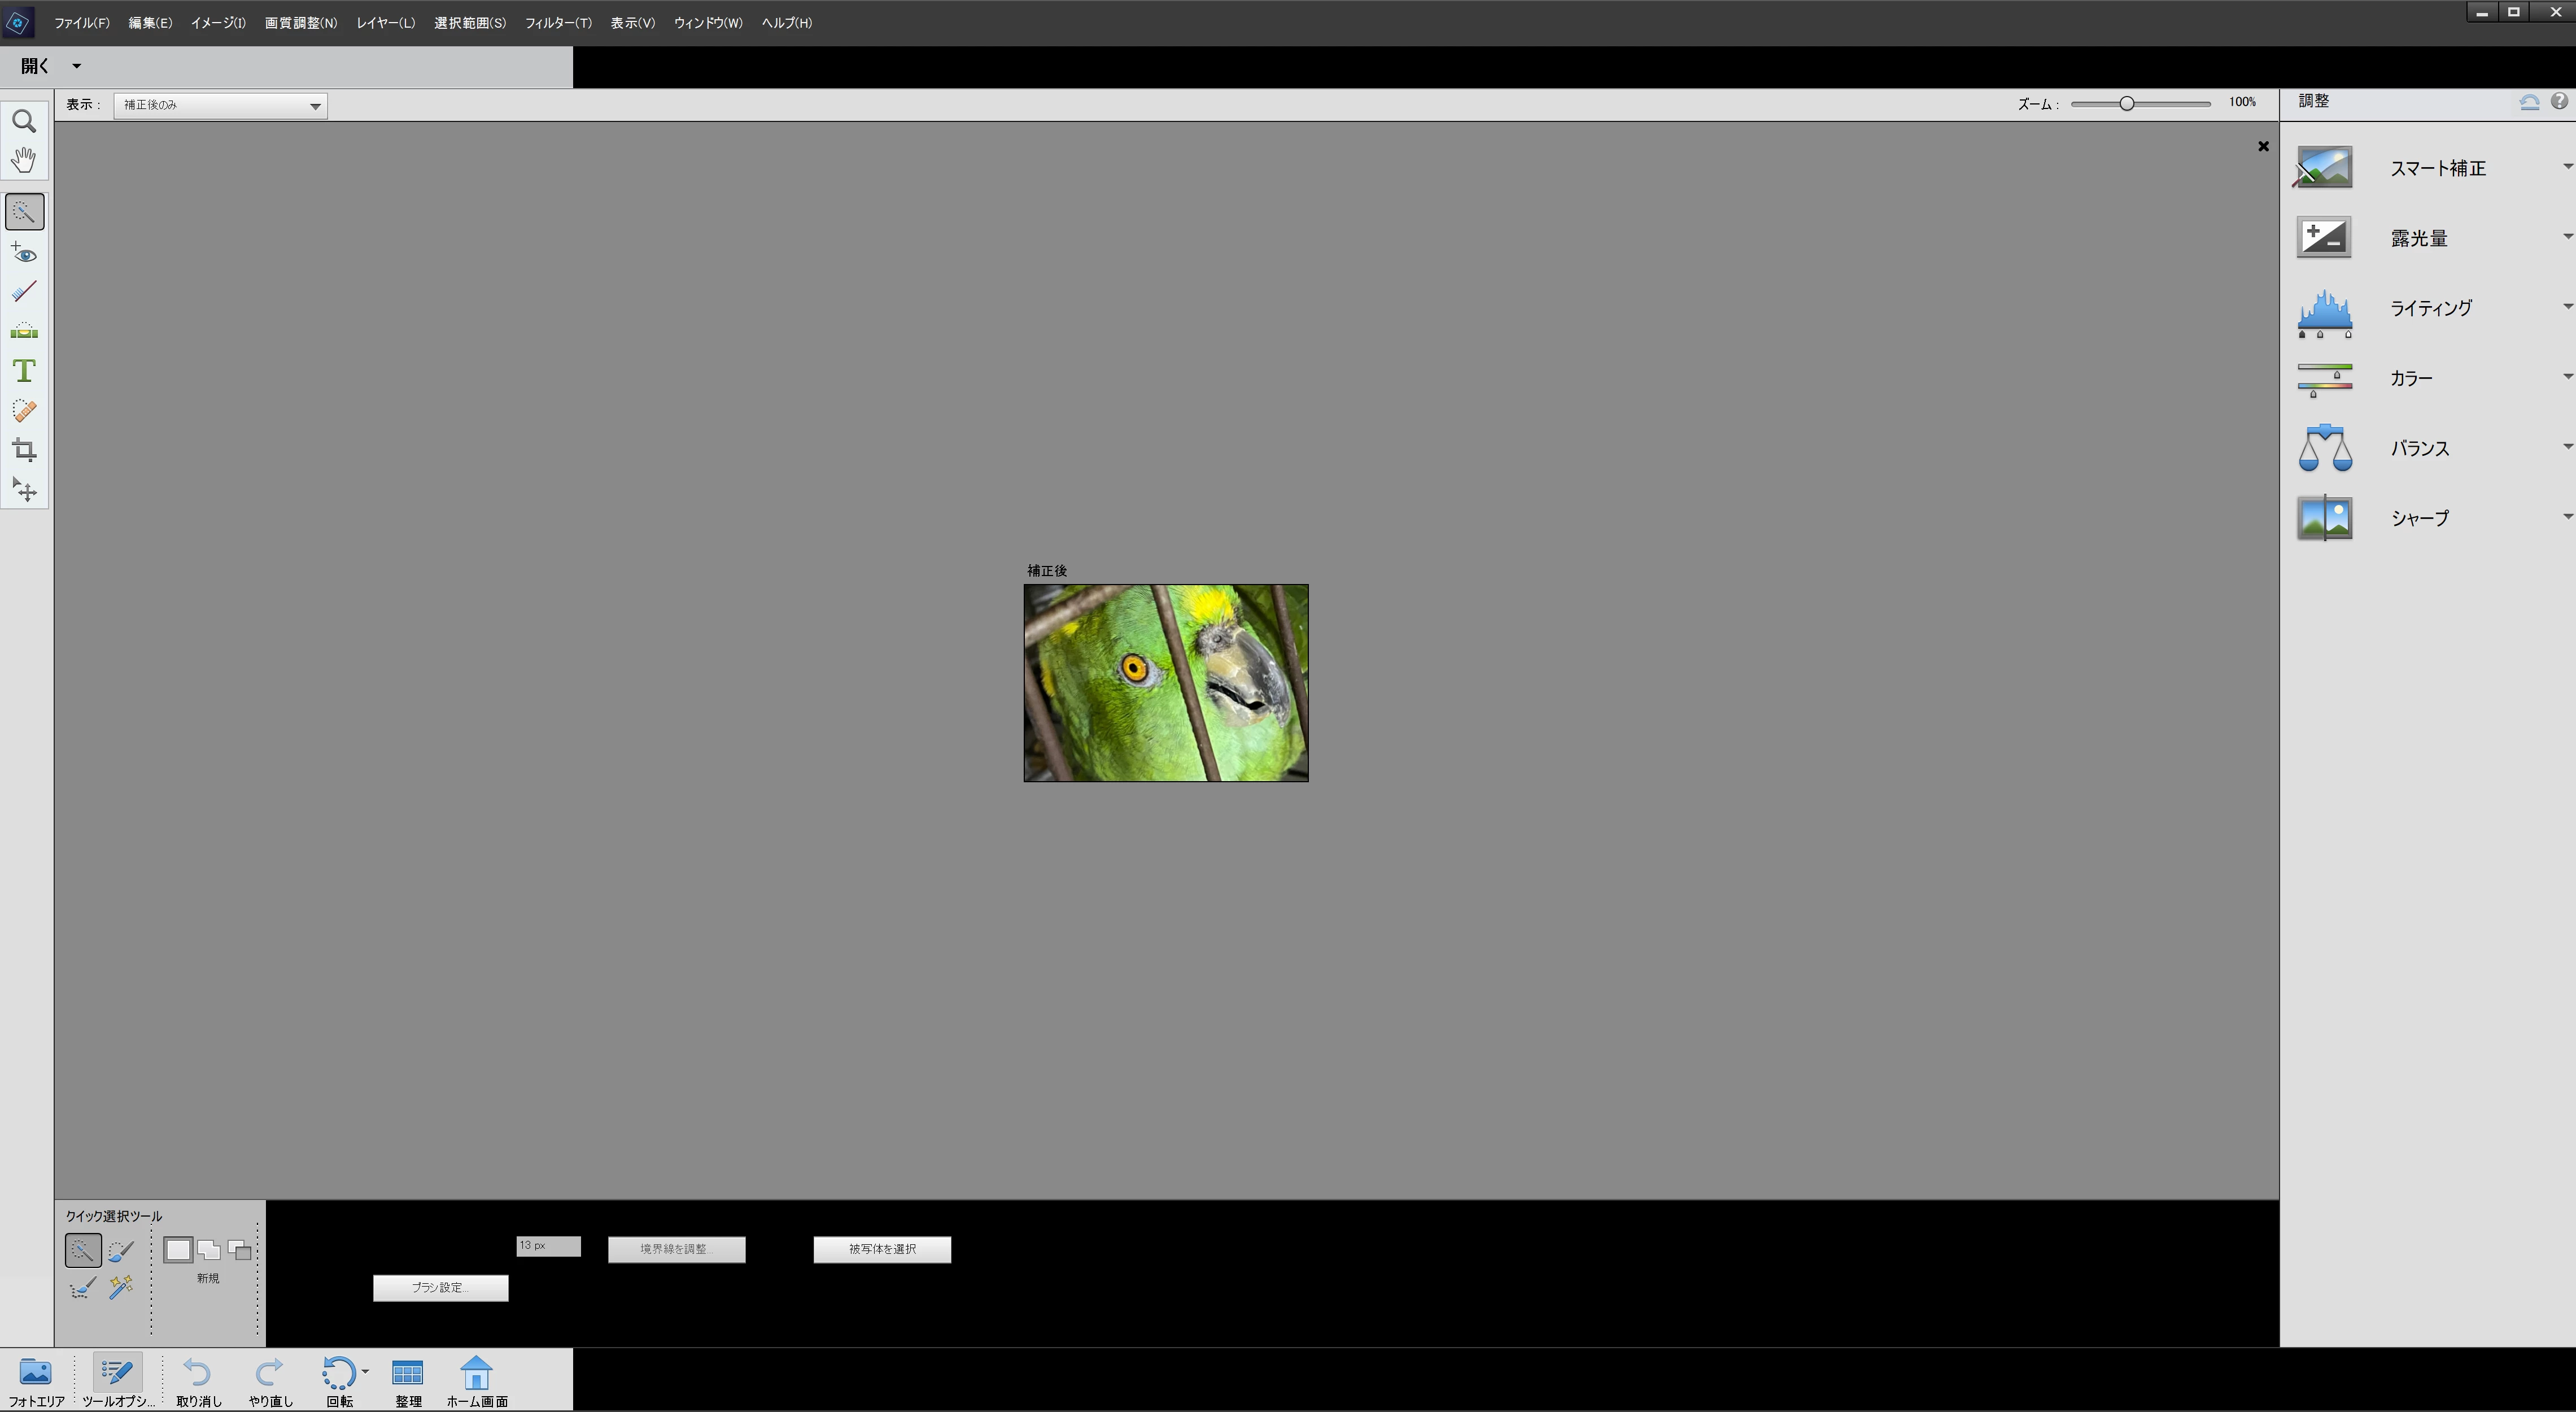Open the フィルター(T) menu
Viewport: 2576px width, 1412px height.
[x=557, y=22]
